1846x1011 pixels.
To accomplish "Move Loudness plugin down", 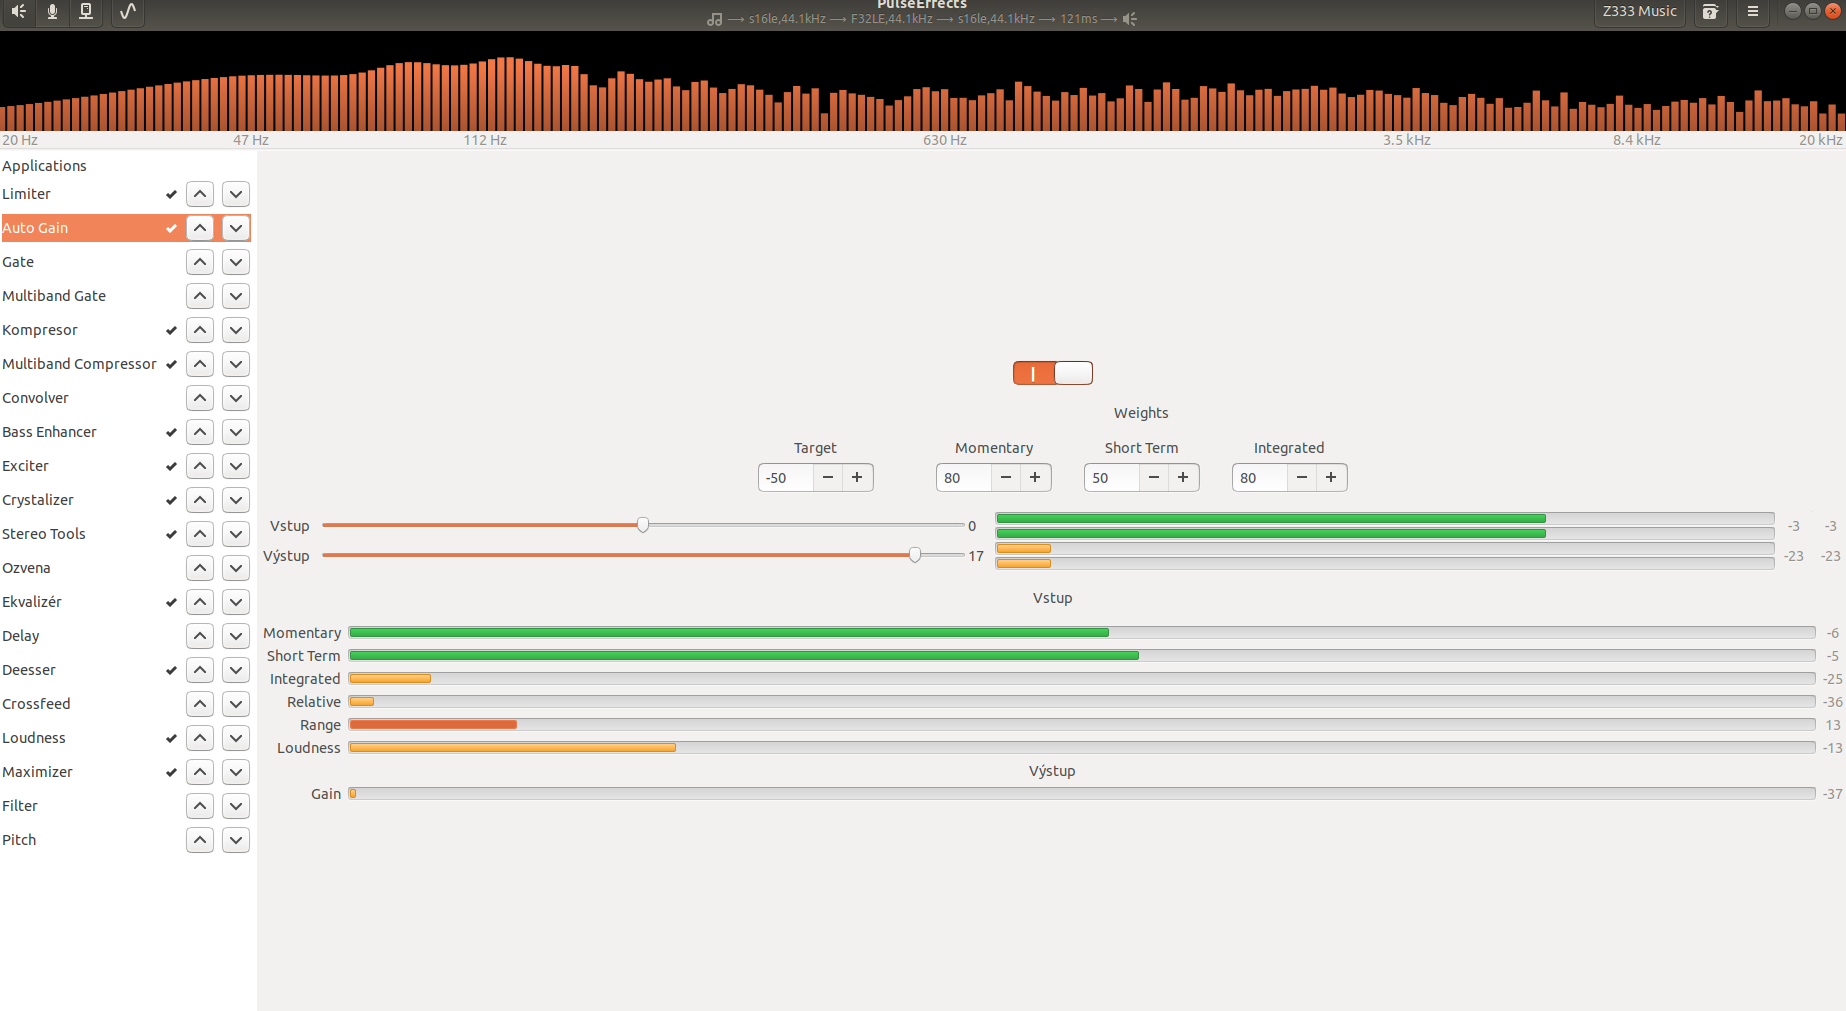I will pyautogui.click(x=236, y=738).
